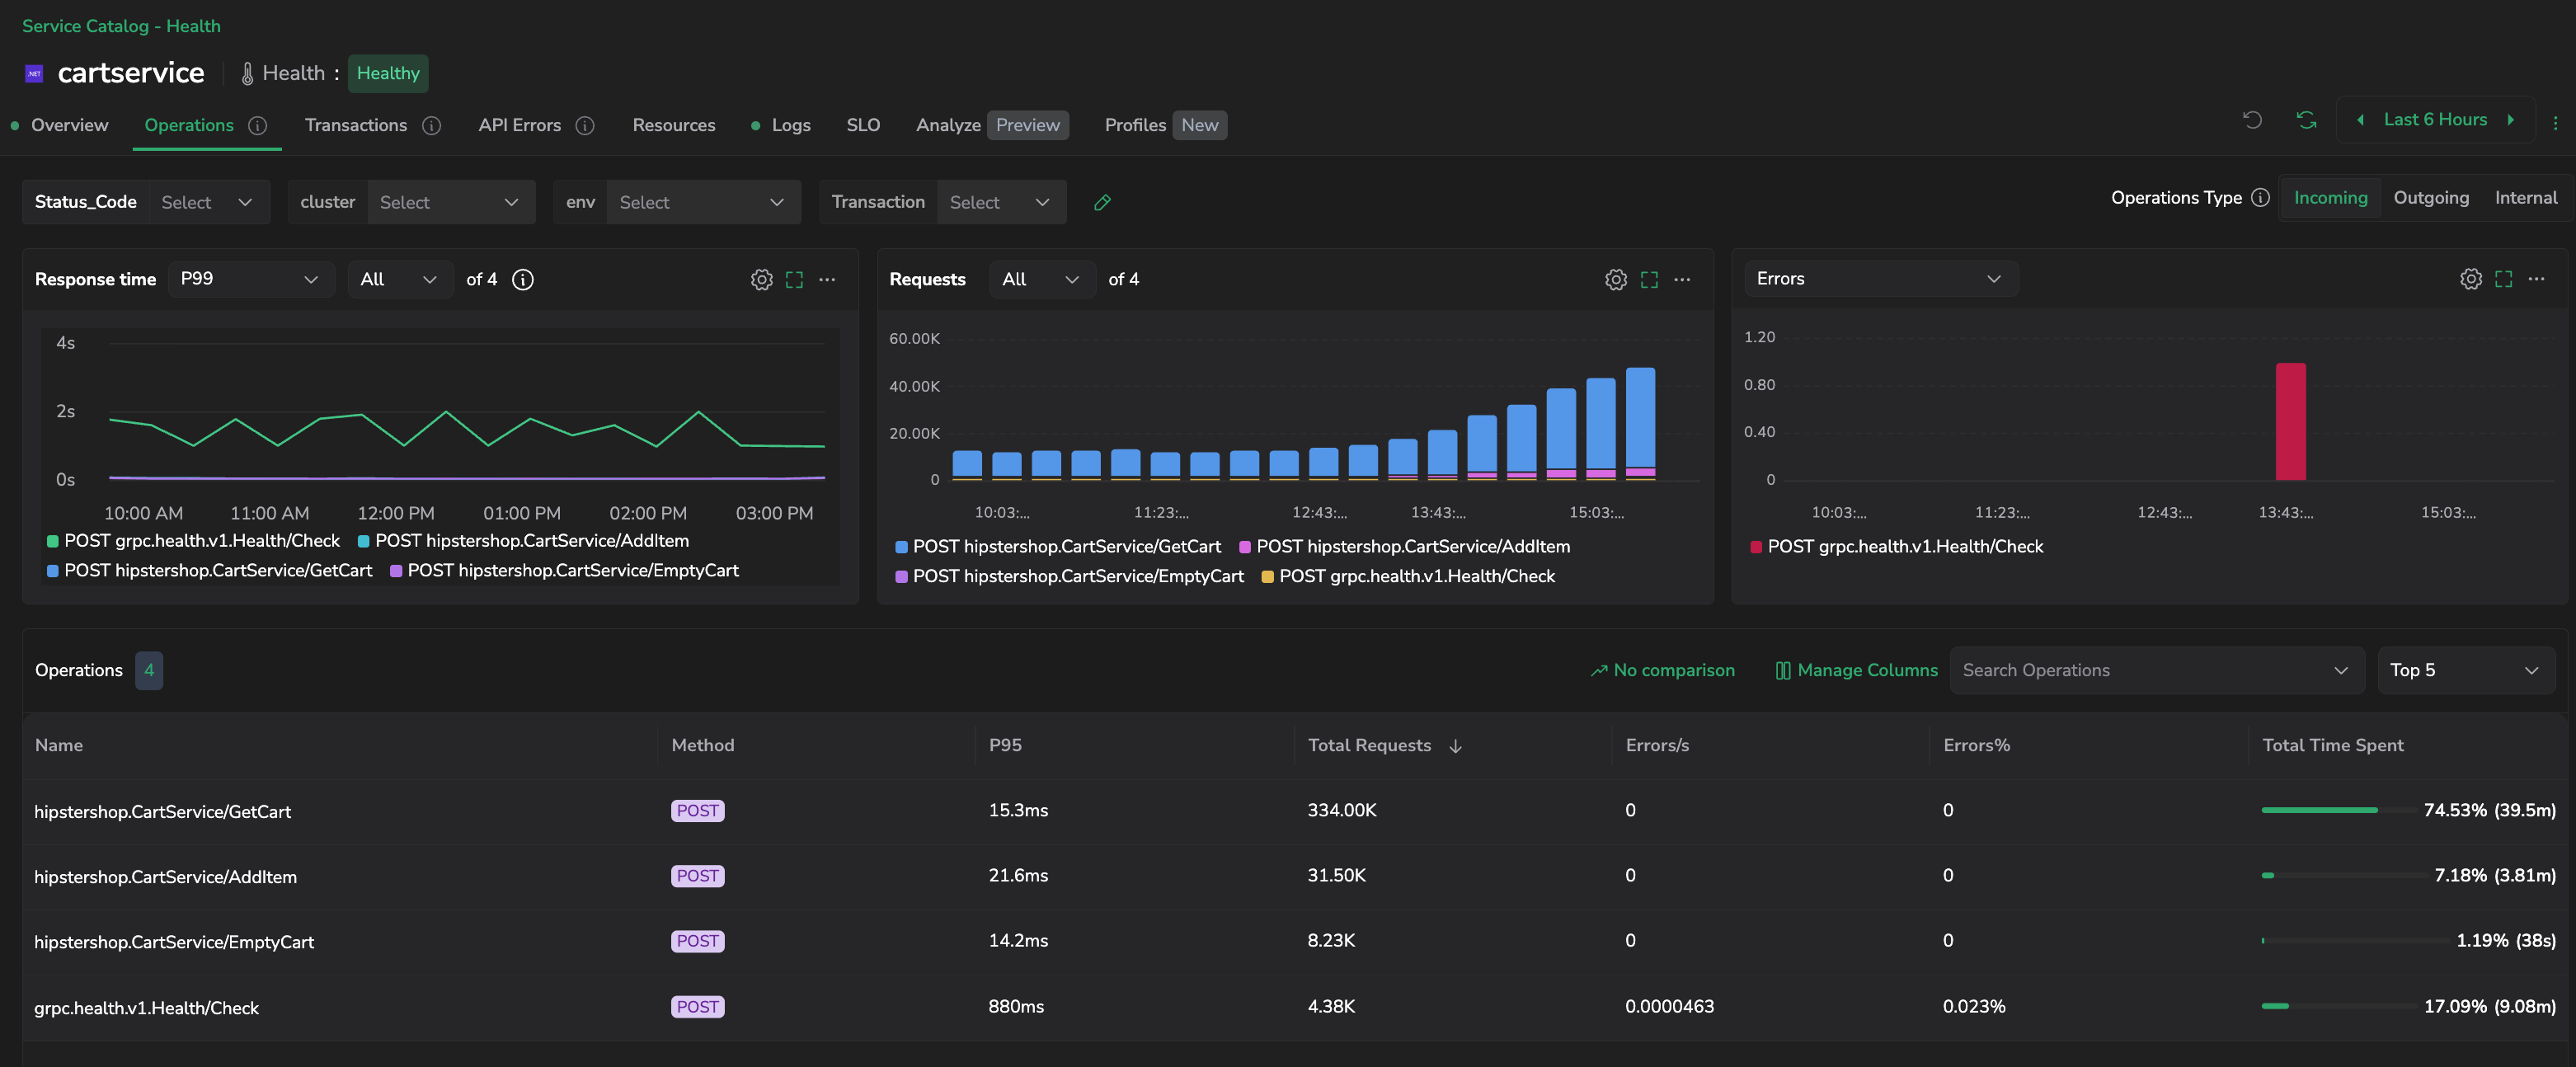2576x1067 pixels.
Task: Expand Errors chart to fullscreen
Action: [2504, 278]
